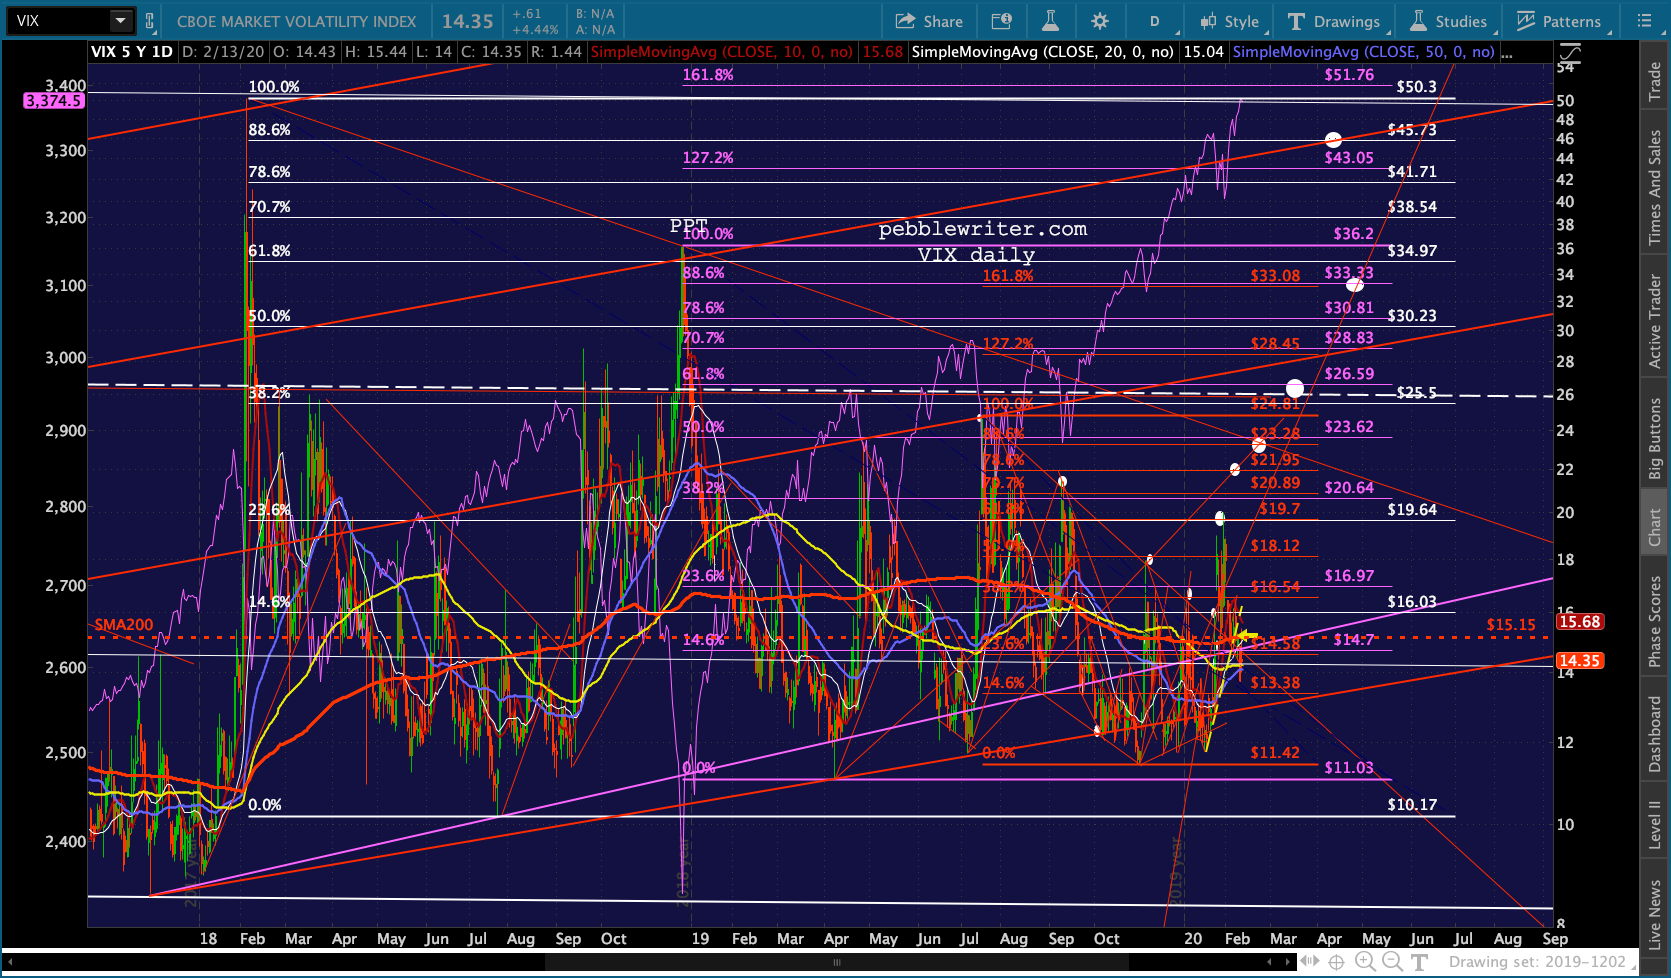Open the Patterns menu
The height and width of the screenshot is (978, 1671).
1560,21
